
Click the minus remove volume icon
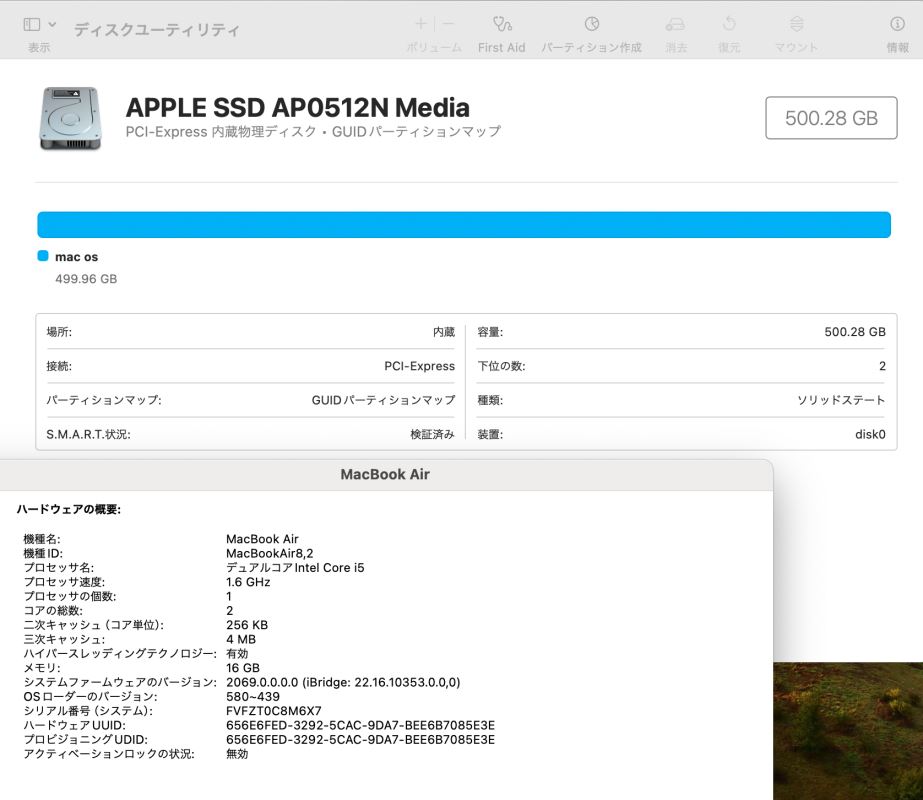[x=448, y=24]
